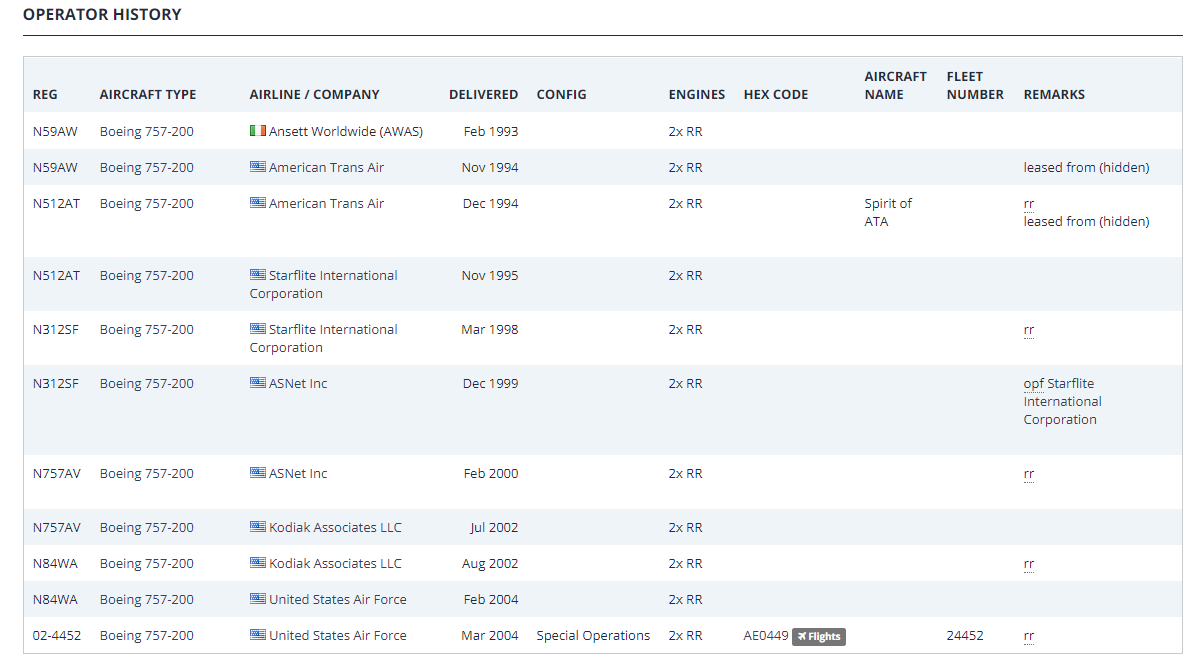Click the HEX CODE column header
Screen dimensions: 1199x671
pyautogui.click(x=775, y=94)
